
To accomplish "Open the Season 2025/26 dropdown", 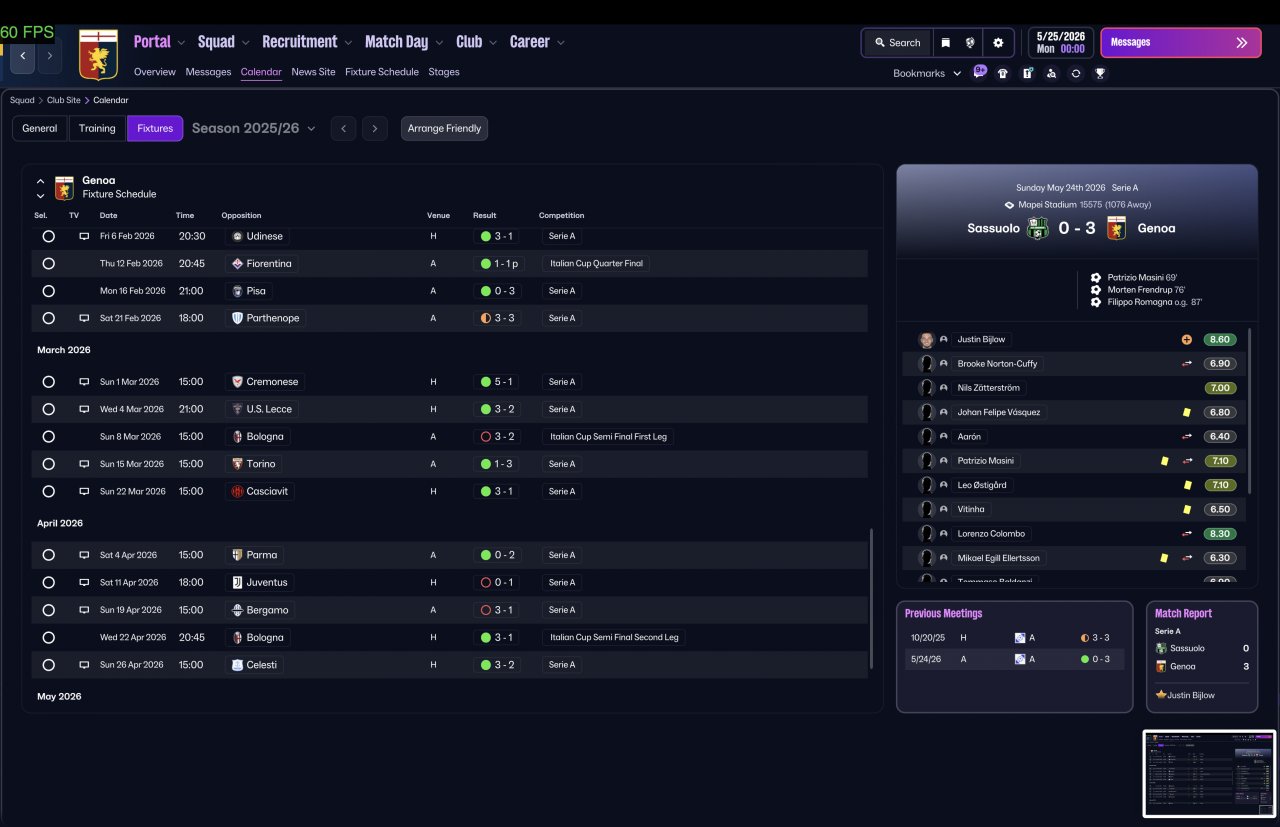I will click(254, 128).
